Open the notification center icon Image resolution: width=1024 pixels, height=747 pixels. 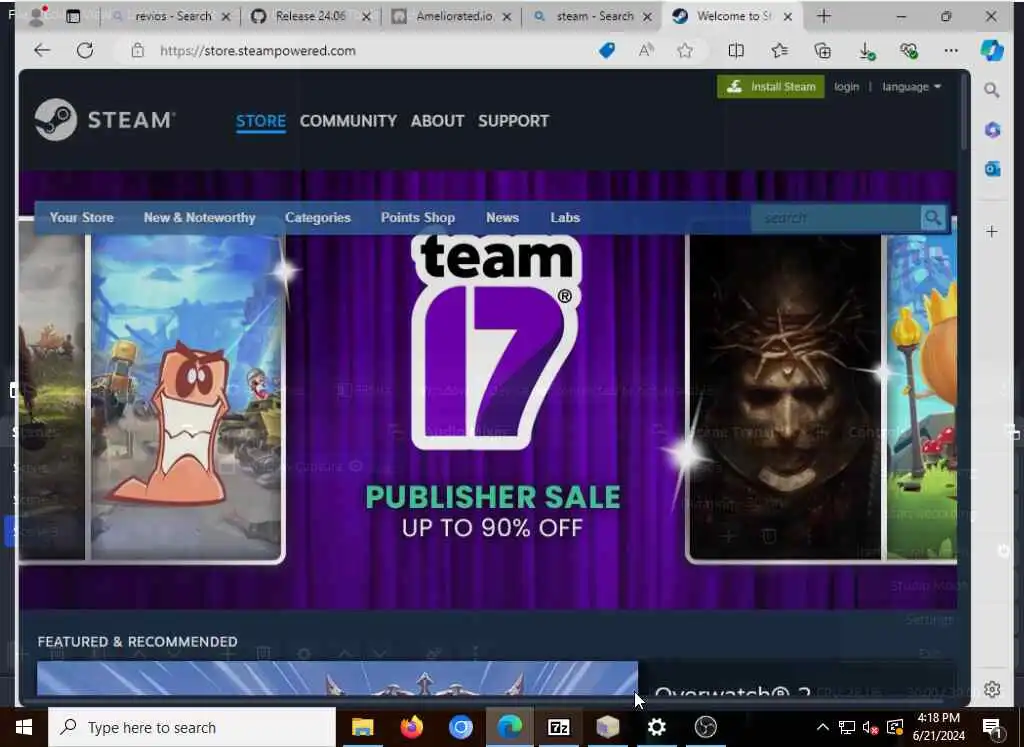click(992, 727)
